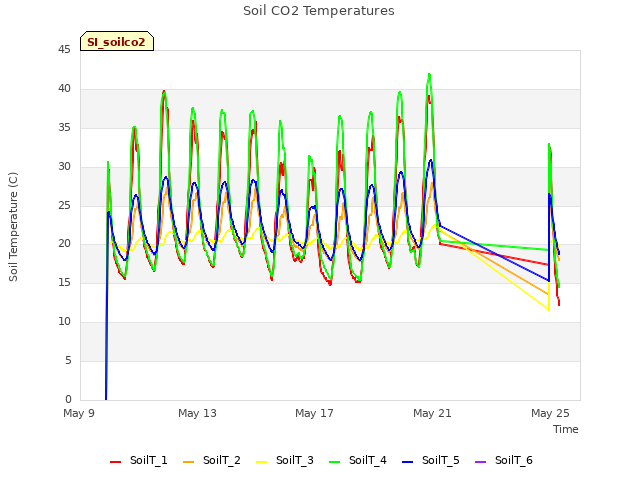Toggle SoilT_5 series in legend
The width and height of the screenshot is (640, 480).
(x=431, y=460)
